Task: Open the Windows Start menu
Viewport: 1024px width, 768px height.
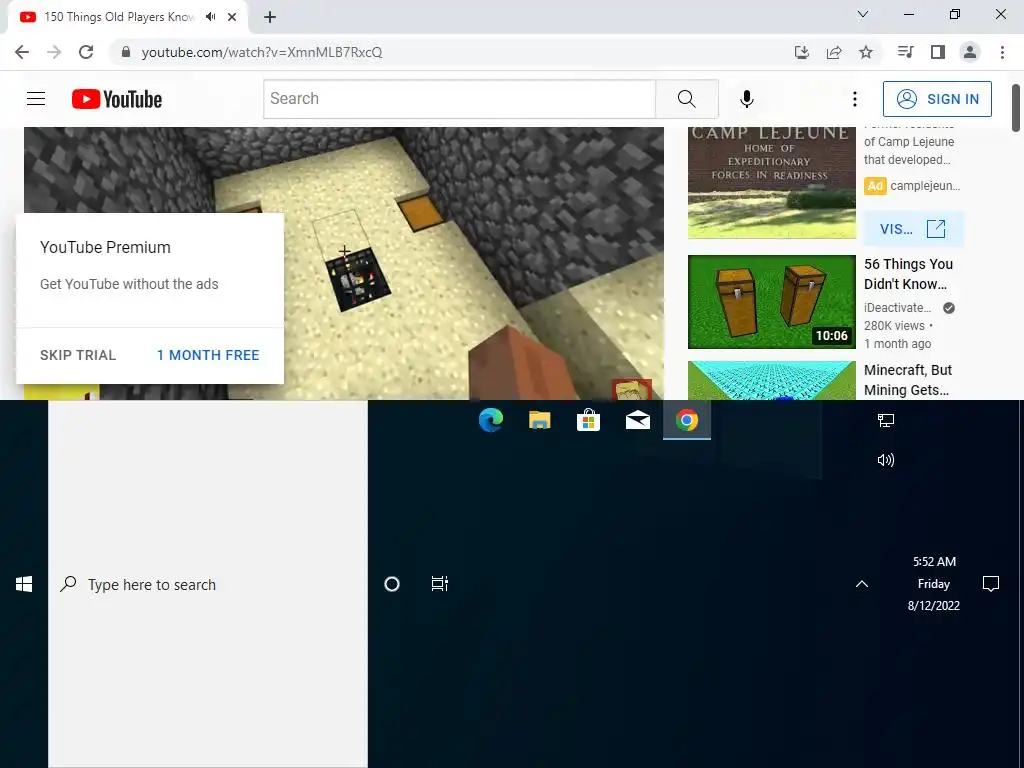Action: pyautogui.click(x=24, y=584)
